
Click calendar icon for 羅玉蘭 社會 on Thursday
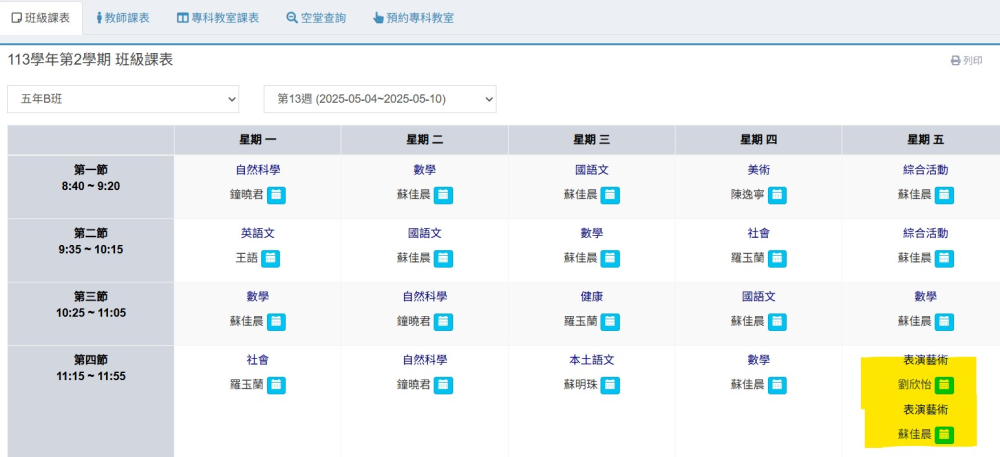(777, 258)
